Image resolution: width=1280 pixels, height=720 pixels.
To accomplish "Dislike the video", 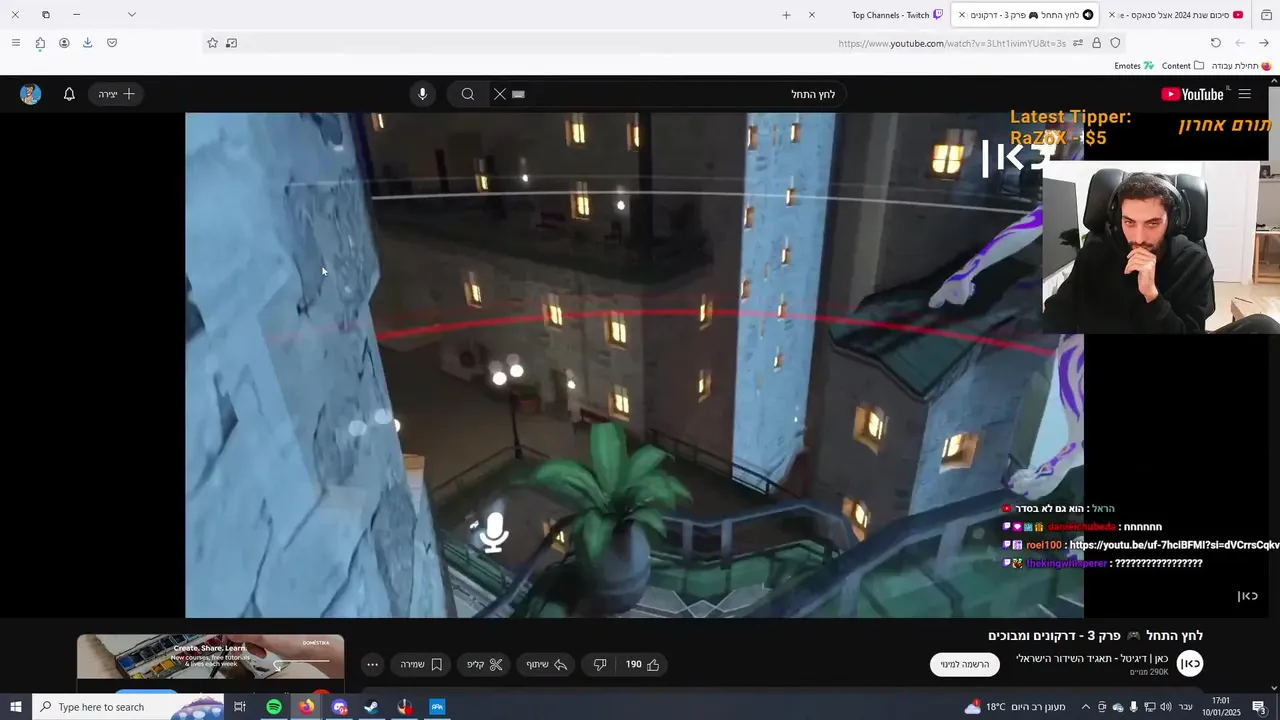I will [600, 664].
